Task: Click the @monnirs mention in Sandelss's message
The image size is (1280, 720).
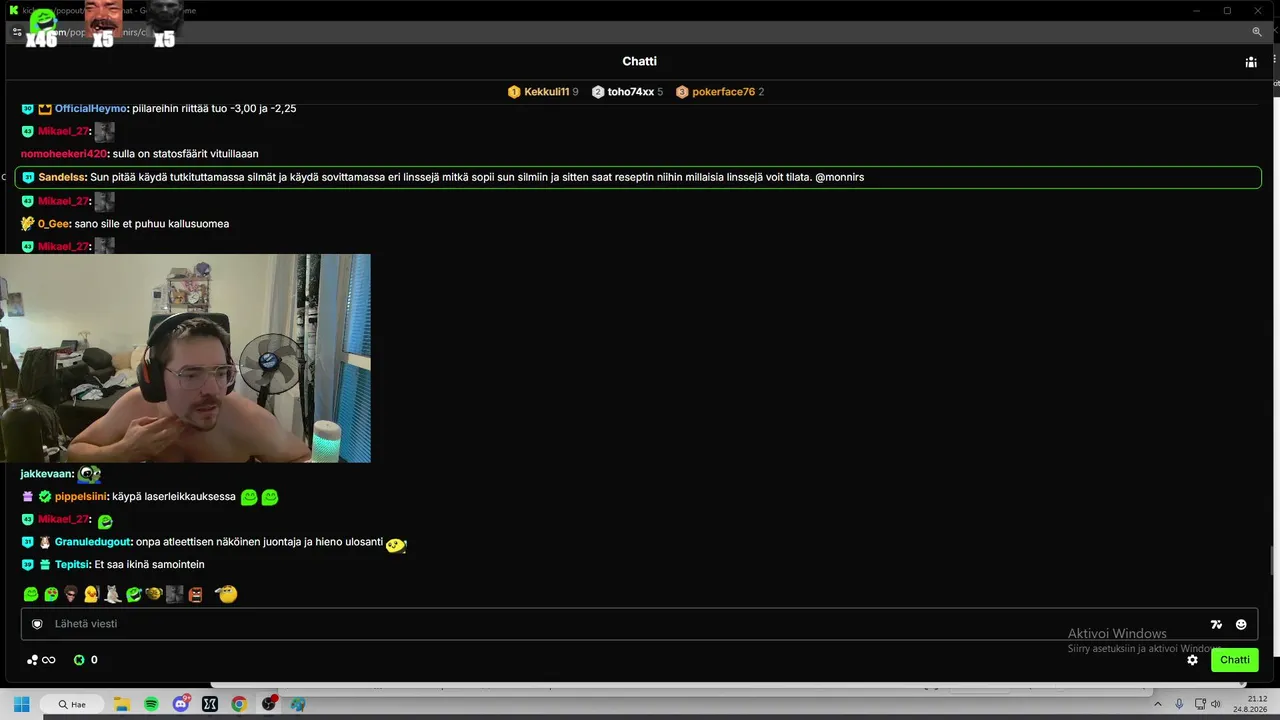Action: 840,177
